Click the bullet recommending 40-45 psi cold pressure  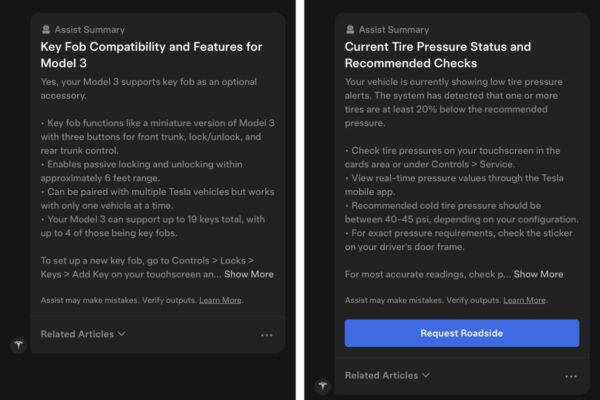point(461,212)
